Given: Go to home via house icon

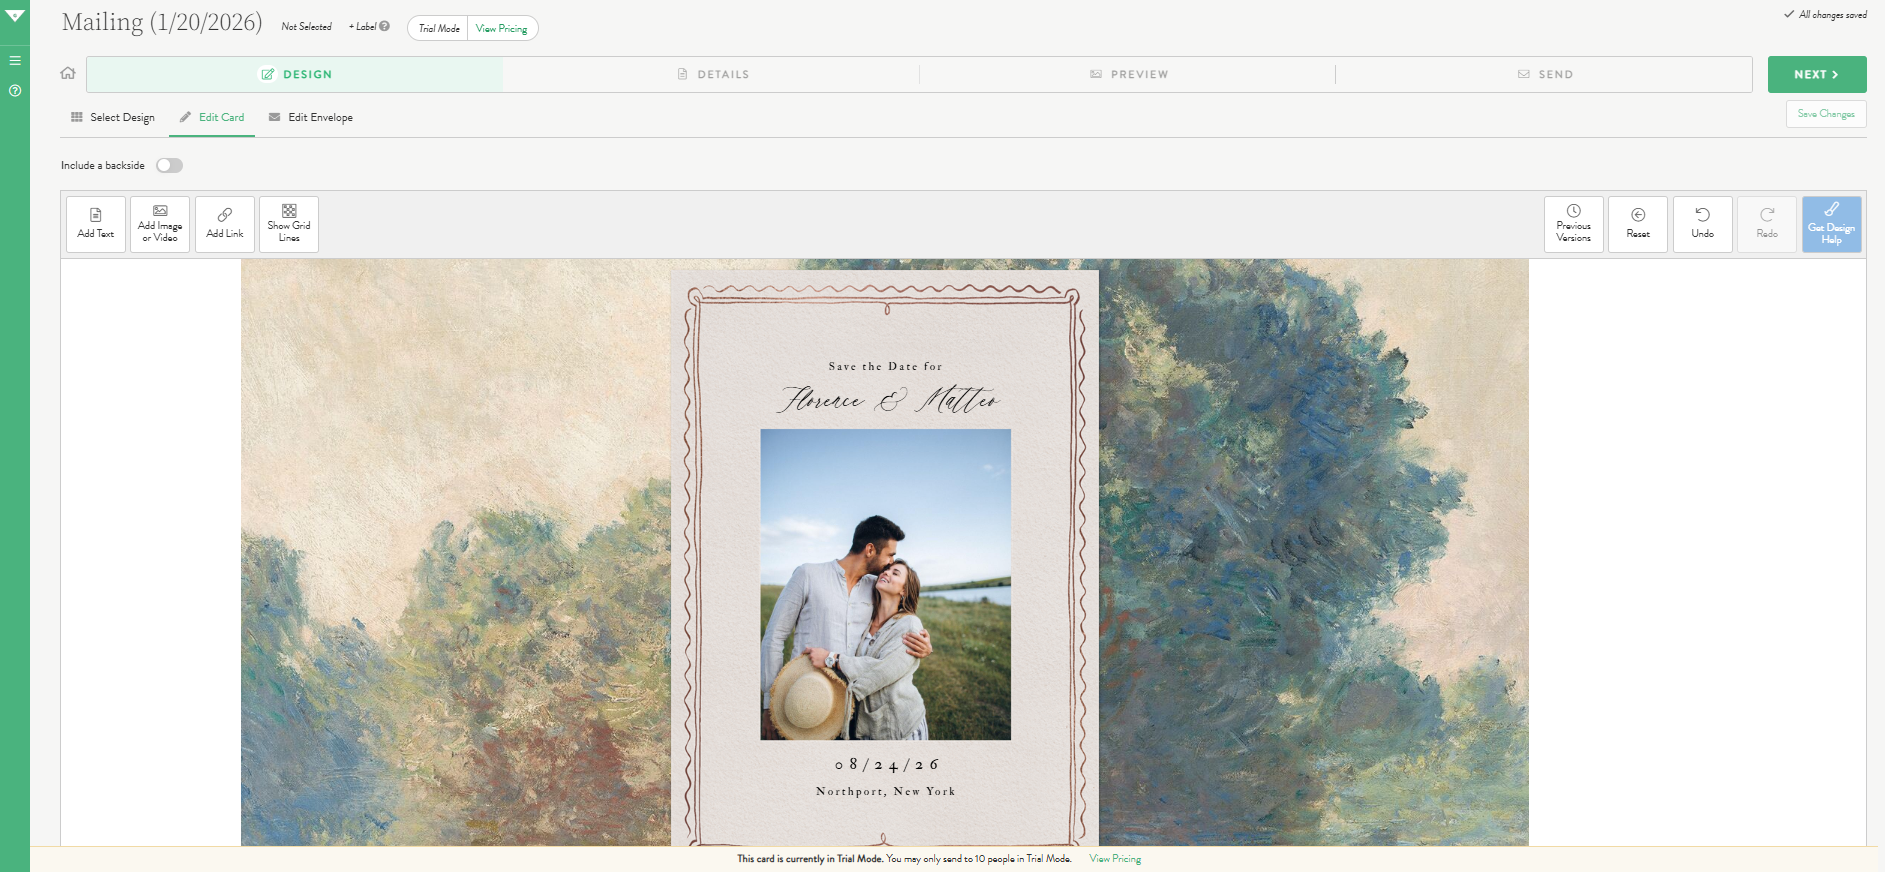Looking at the screenshot, I should point(68,73).
